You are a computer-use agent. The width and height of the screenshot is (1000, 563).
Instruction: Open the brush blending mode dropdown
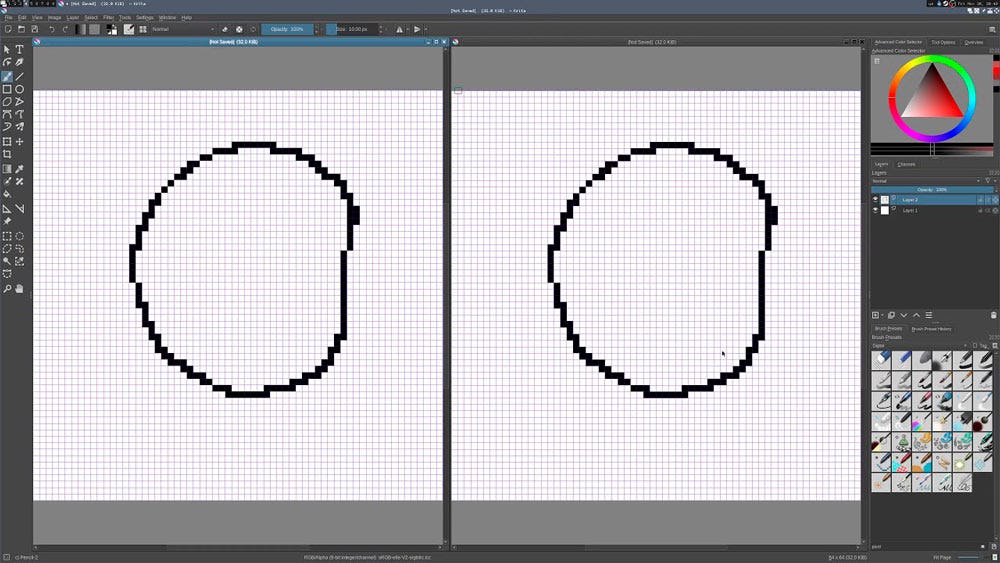(182, 29)
